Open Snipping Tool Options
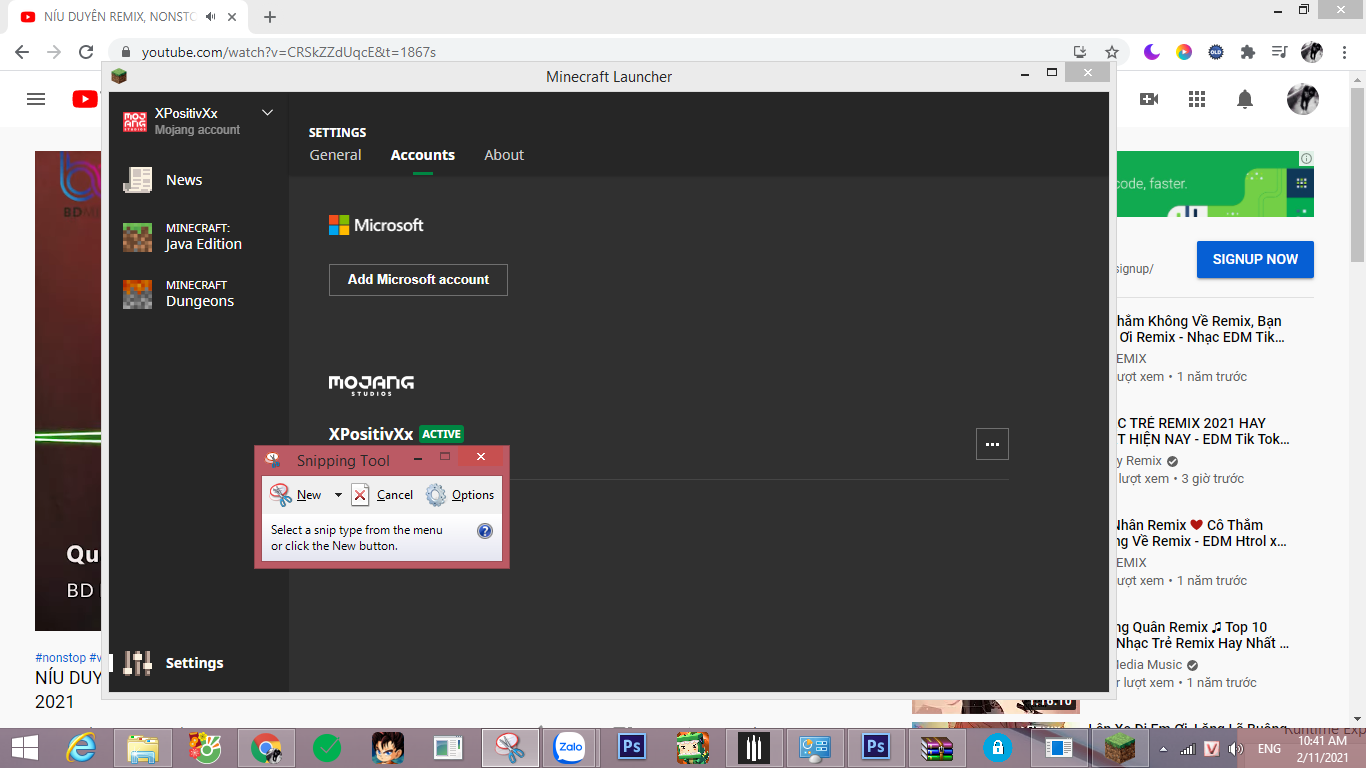The width and height of the screenshot is (1366, 768). [460, 495]
